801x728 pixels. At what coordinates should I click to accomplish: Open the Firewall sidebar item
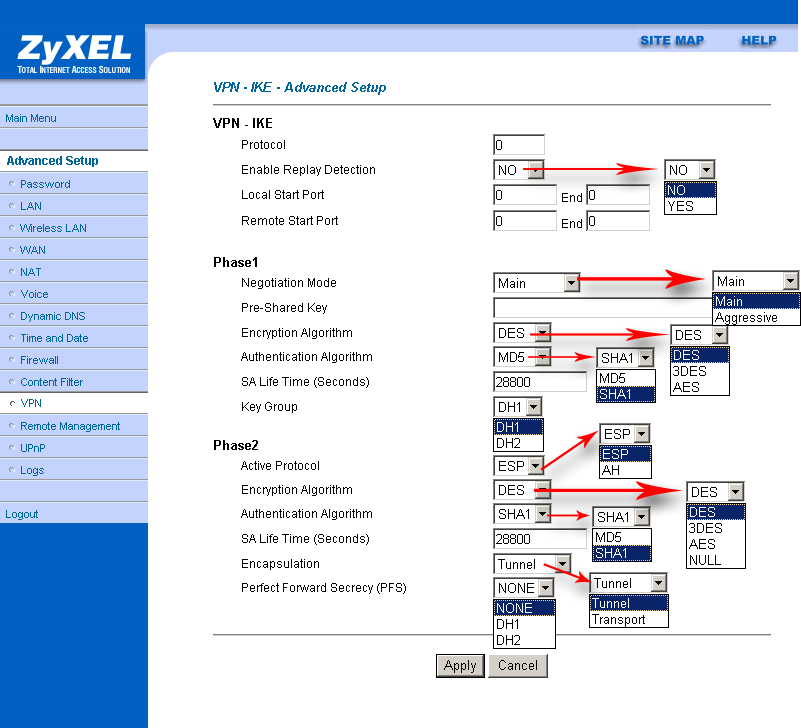click(x=39, y=360)
